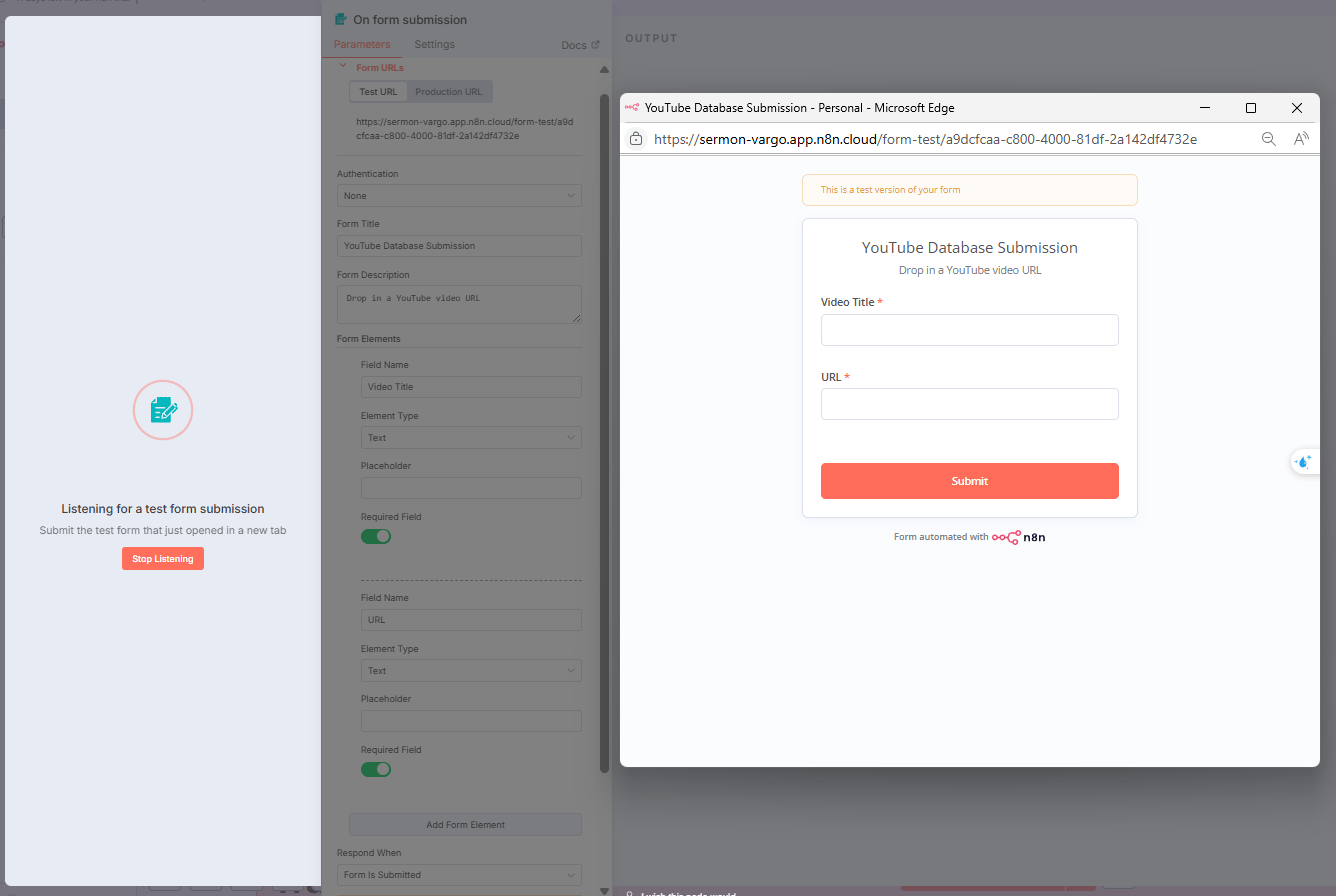
Task: Click the parameters panel scrollbar thumb
Action: coord(604,432)
